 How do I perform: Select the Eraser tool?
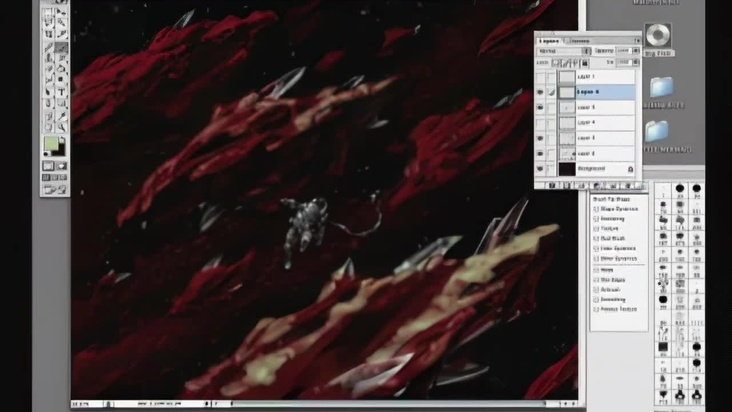click(49, 69)
